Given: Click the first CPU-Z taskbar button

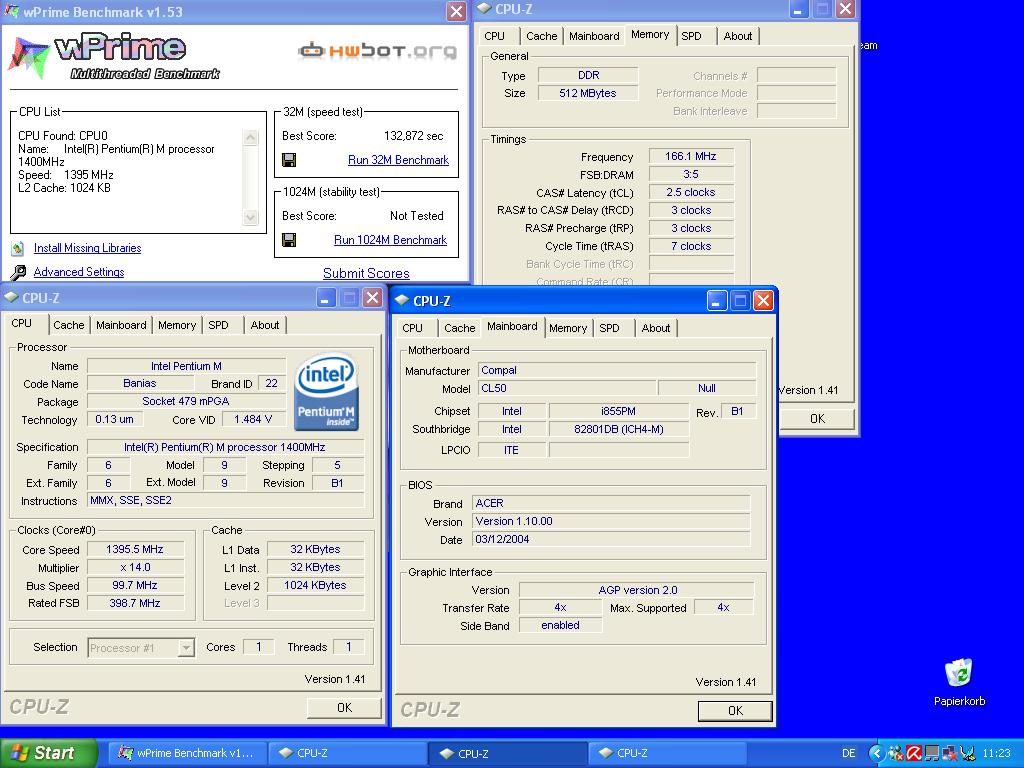Looking at the screenshot, I should [x=346, y=753].
